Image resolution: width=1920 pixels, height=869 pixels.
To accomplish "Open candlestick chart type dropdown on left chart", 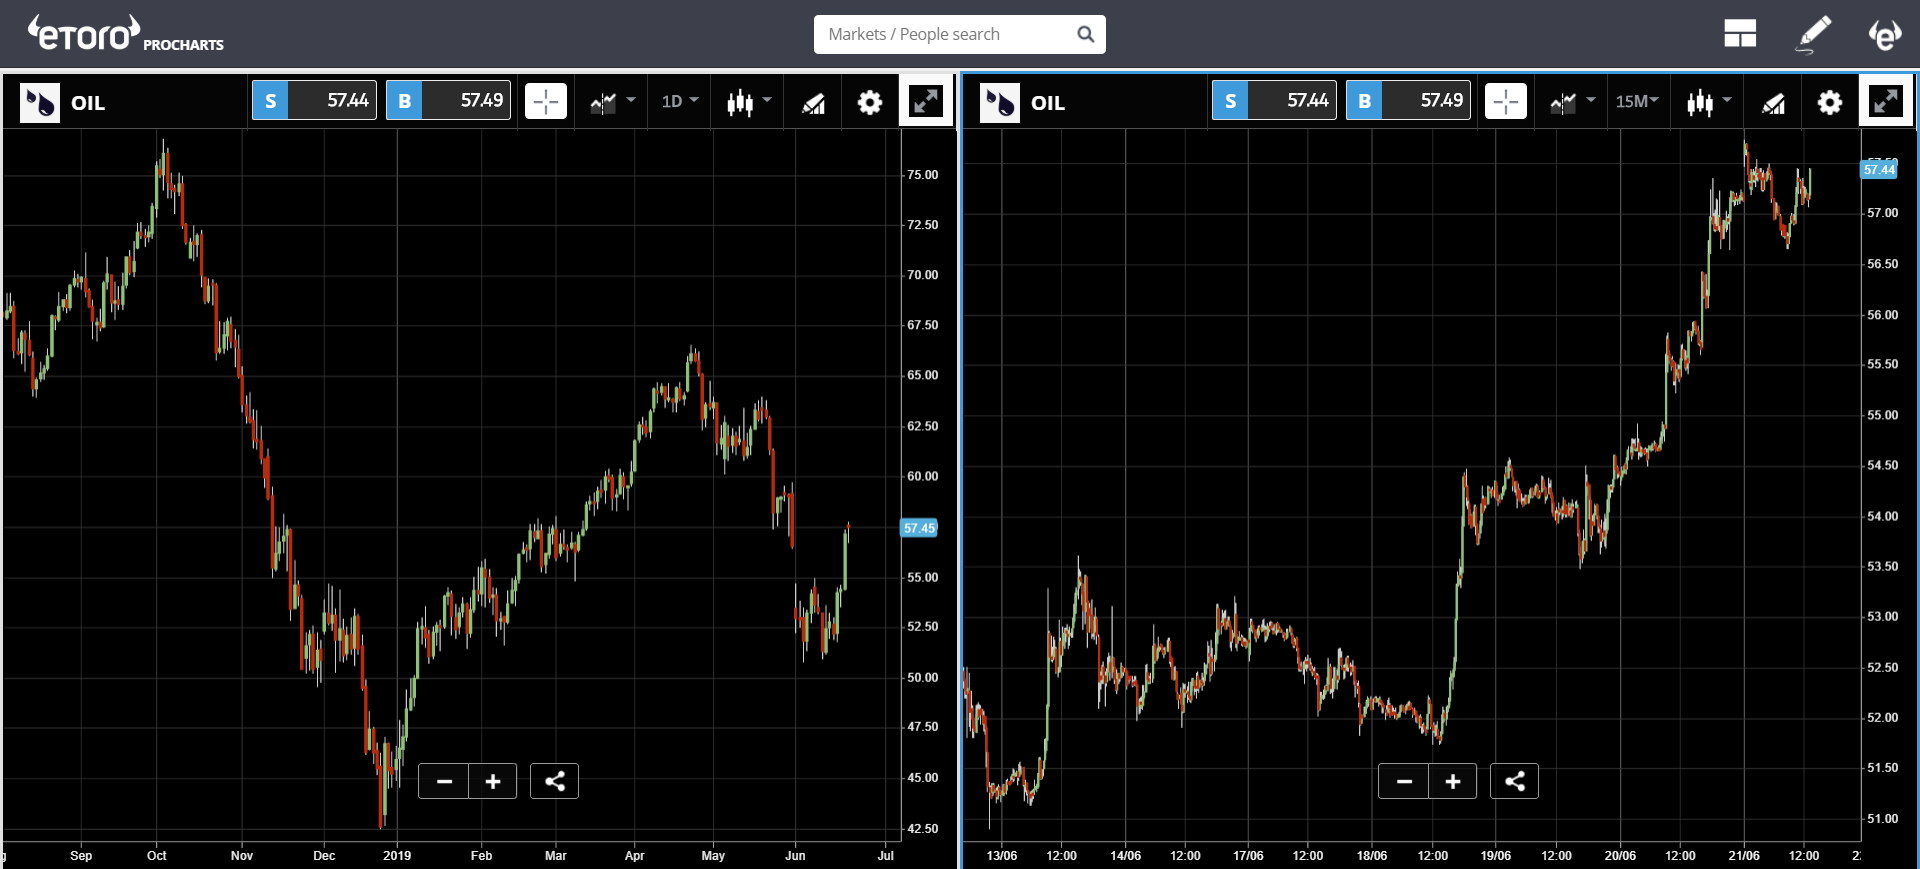I will point(749,101).
